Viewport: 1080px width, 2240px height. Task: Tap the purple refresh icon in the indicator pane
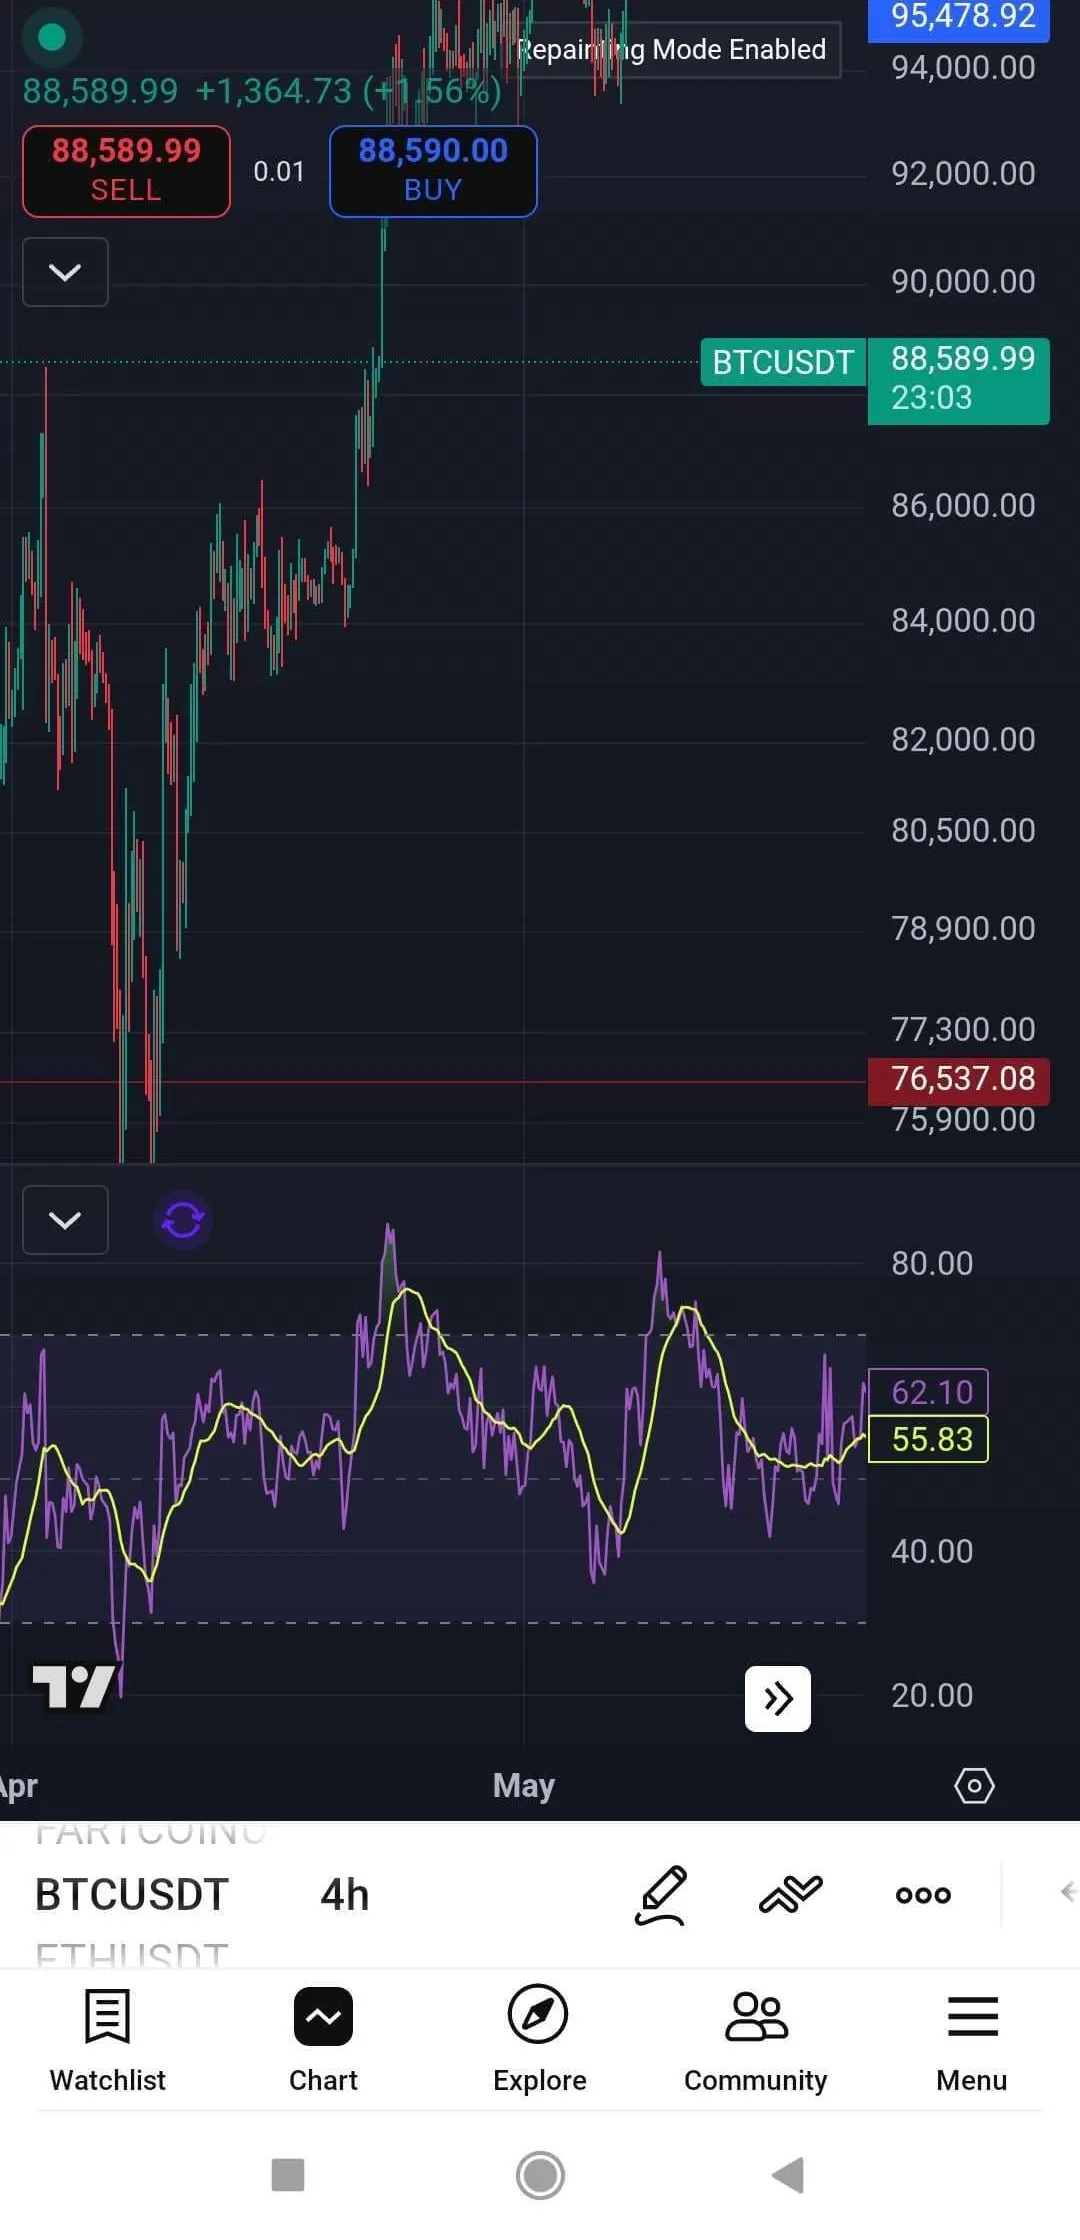[x=183, y=1220]
